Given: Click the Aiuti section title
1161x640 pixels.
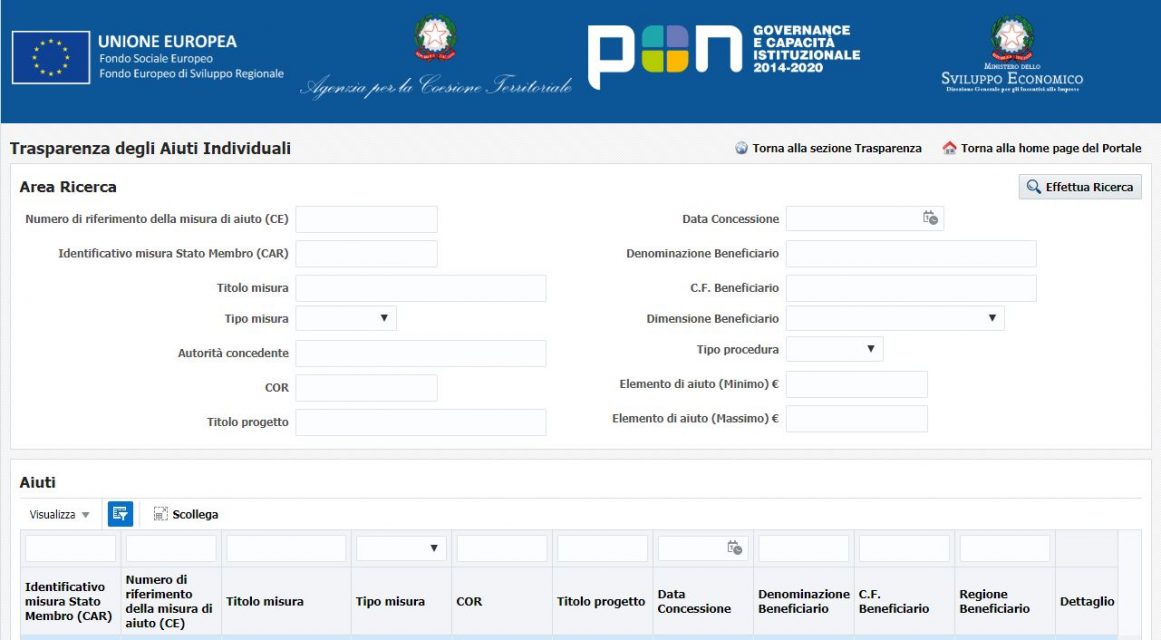Looking at the screenshot, I should [38, 482].
